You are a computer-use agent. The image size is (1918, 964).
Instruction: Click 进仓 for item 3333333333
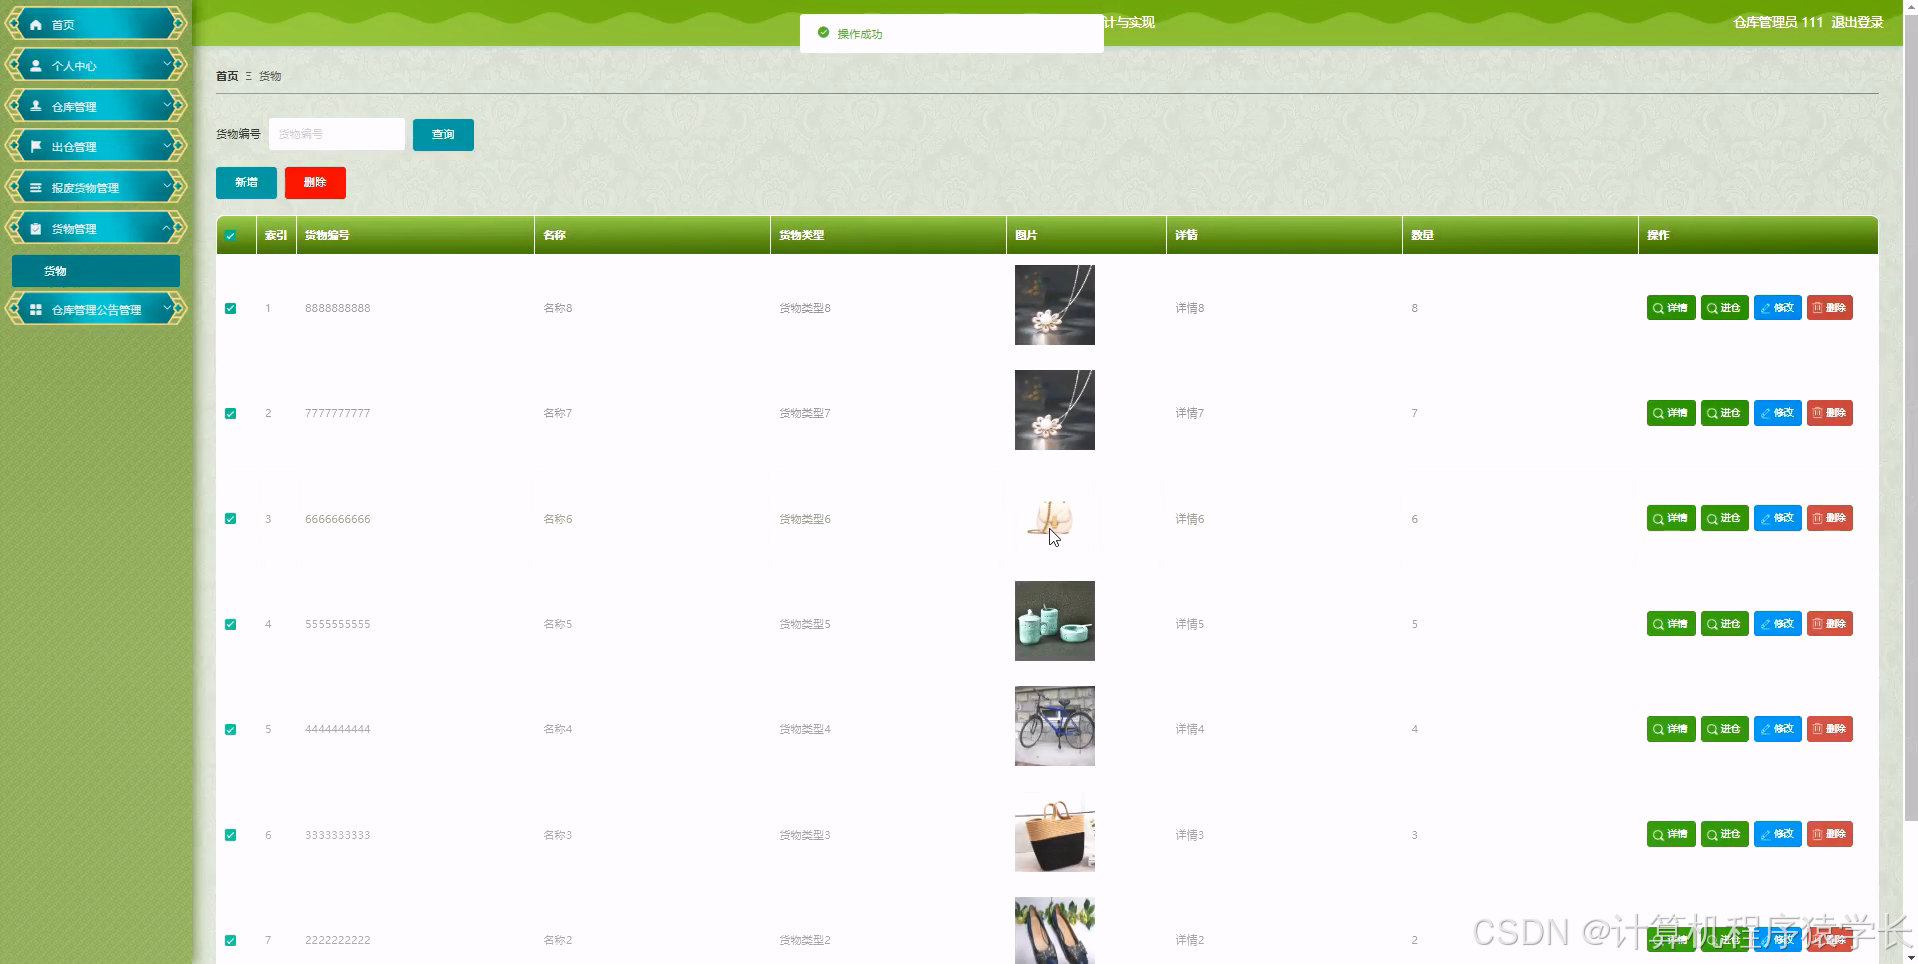coord(1724,834)
